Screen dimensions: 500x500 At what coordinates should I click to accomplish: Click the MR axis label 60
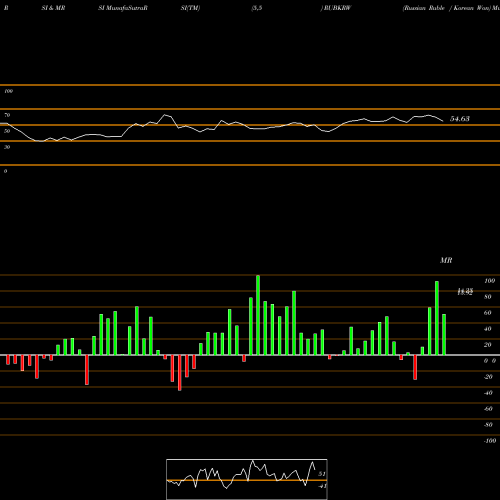(x=488, y=313)
